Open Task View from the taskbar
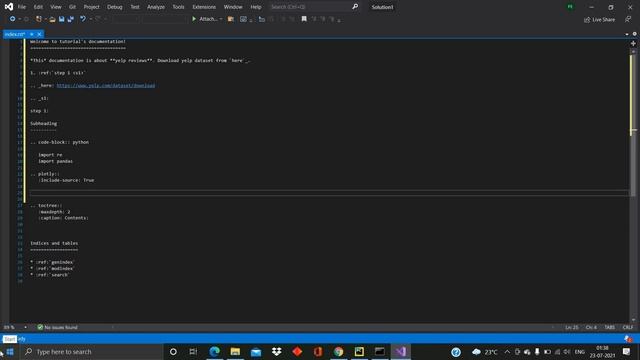 (x=193, y=351)
